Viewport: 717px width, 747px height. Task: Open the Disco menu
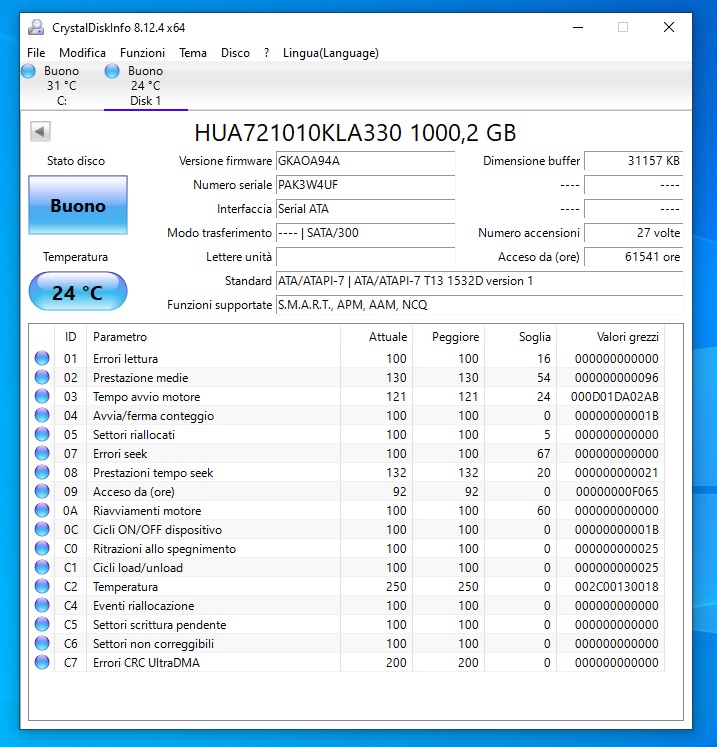click(235, 53)
